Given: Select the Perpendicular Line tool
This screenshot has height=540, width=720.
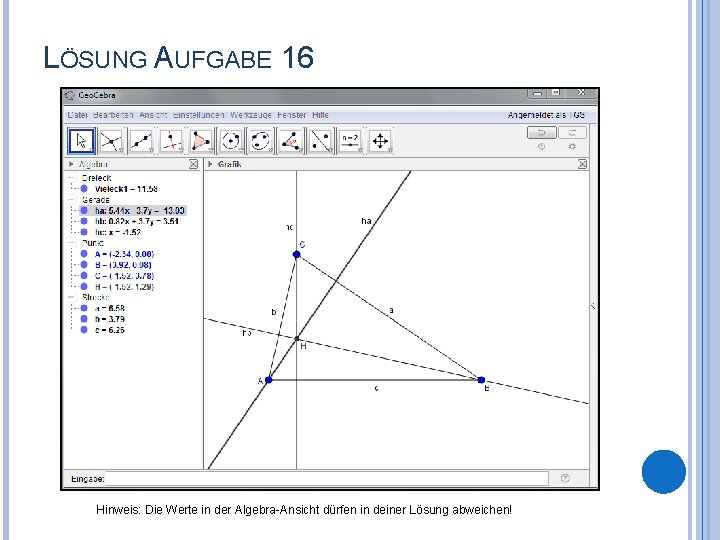Looking at the screenshot, I should [x=171, y=141].
